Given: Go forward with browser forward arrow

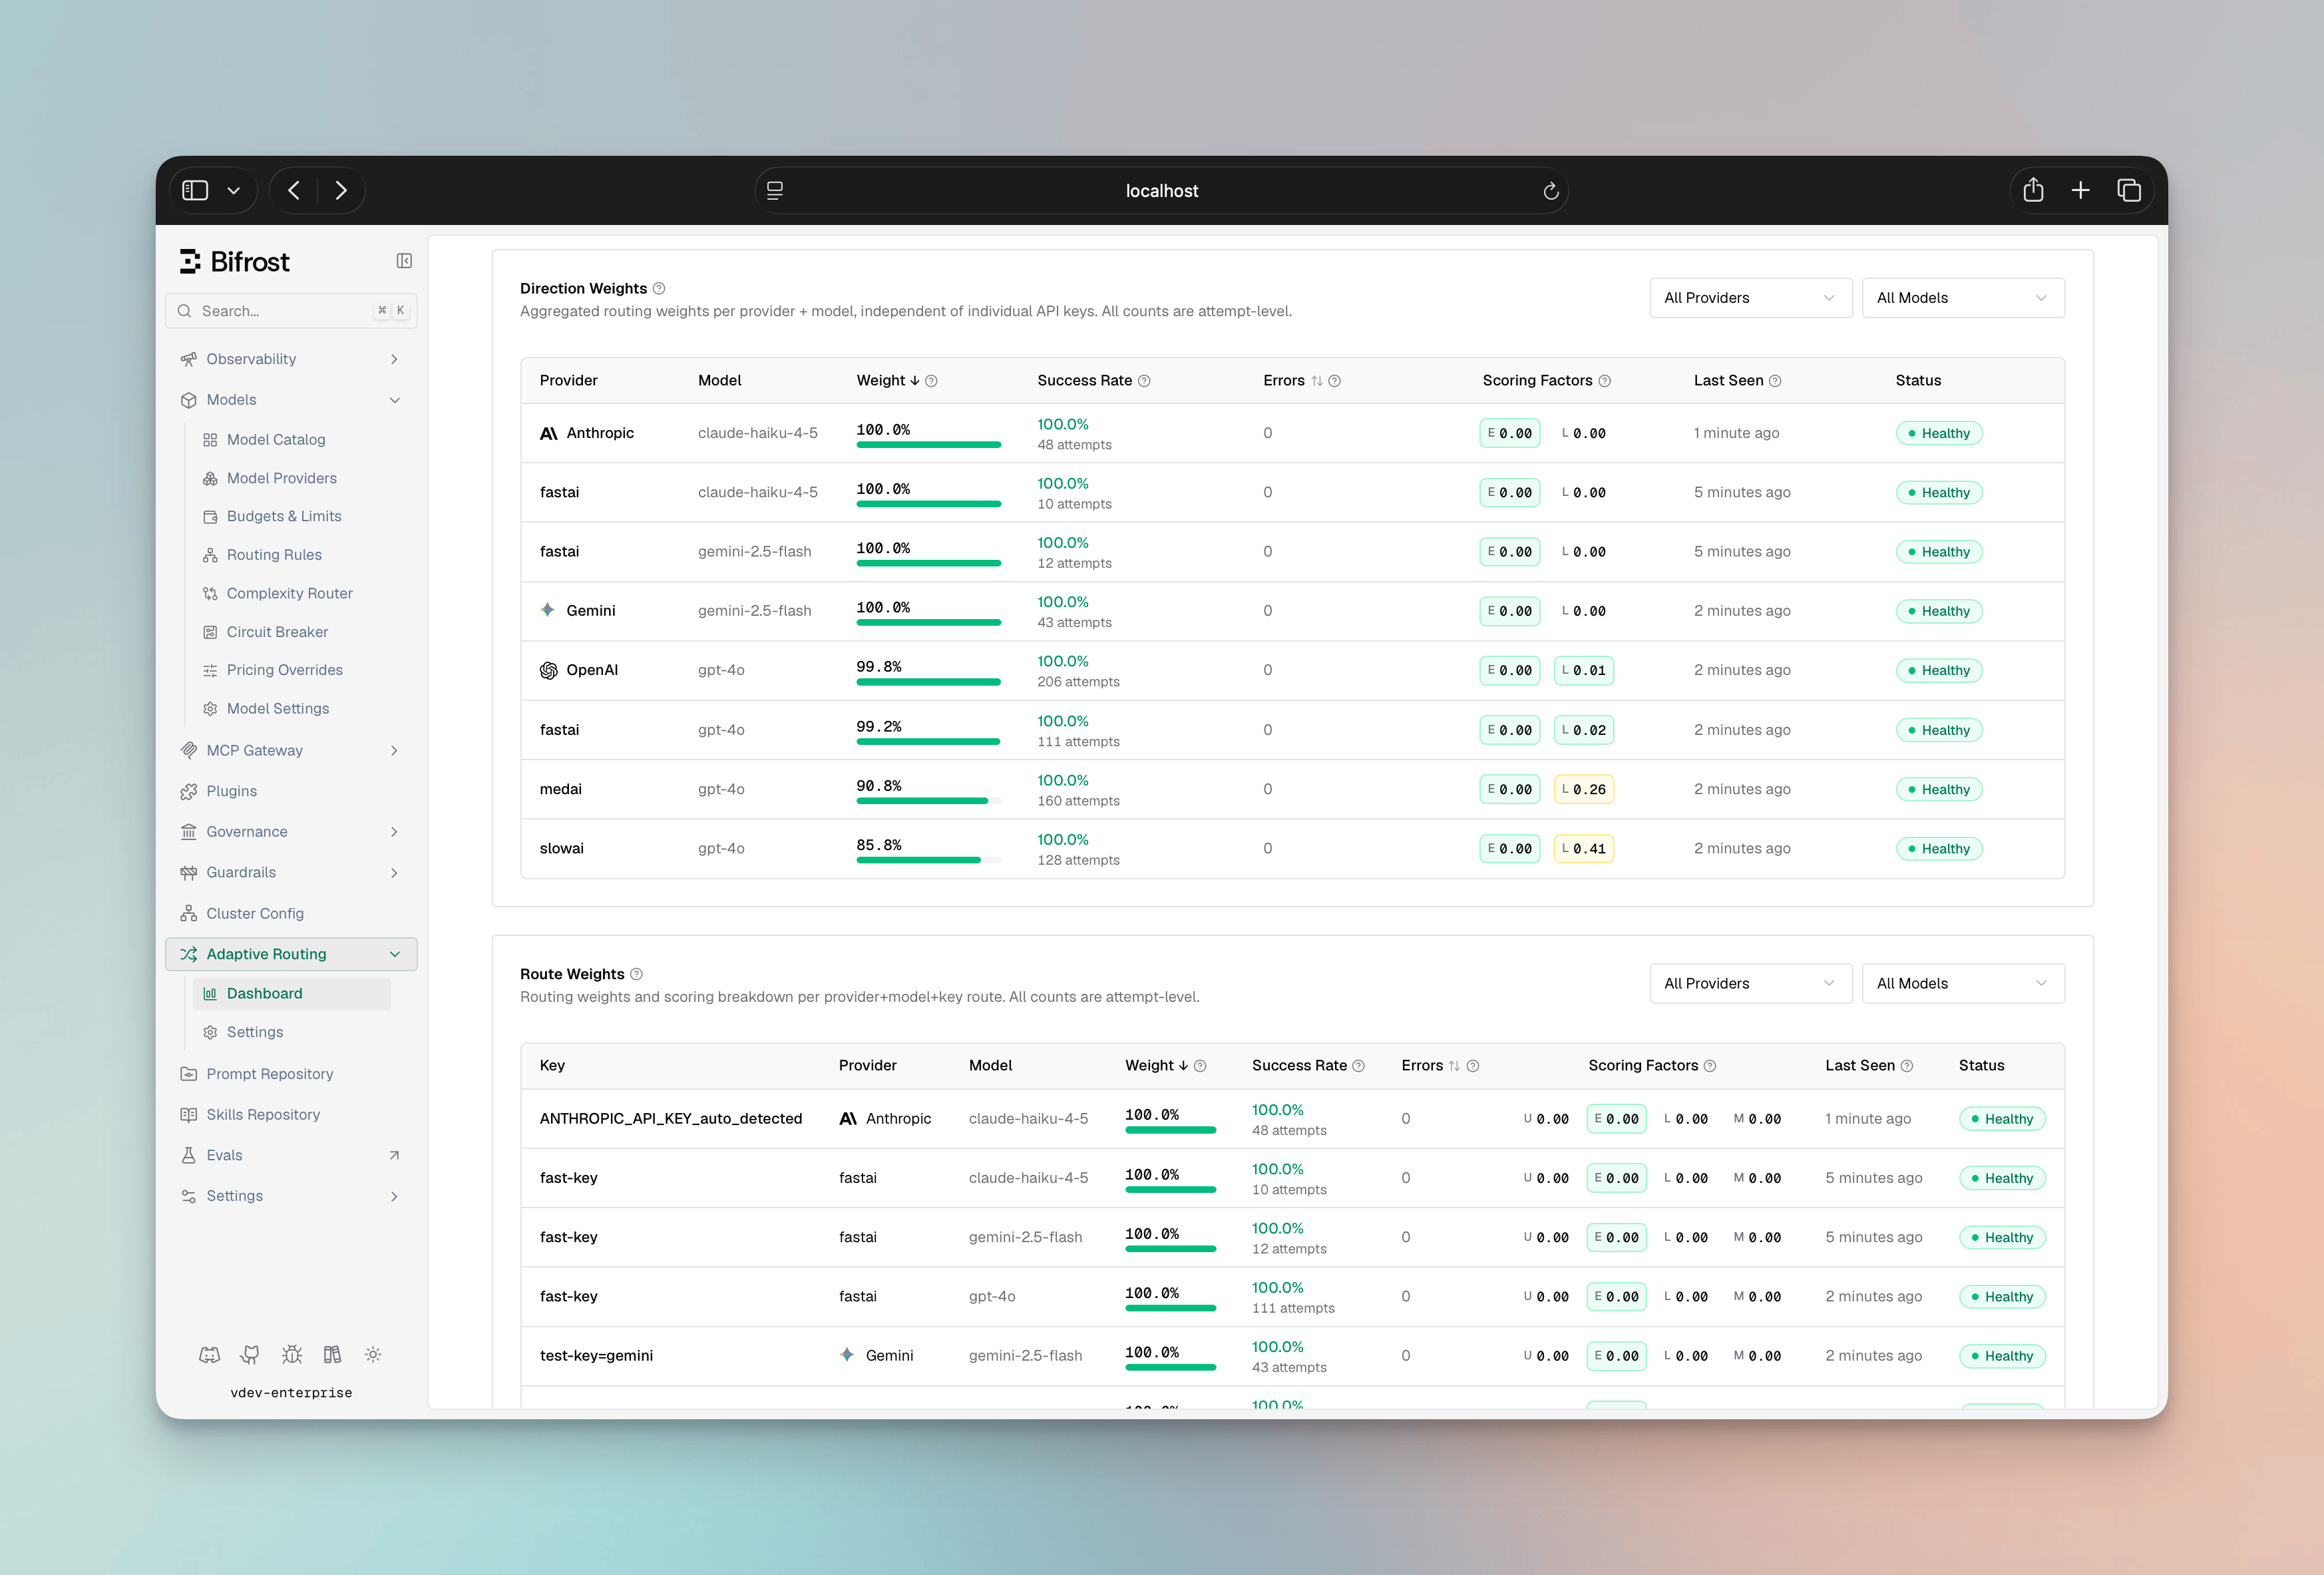Looking at the screenshot, I should click(x=341, y=190).
